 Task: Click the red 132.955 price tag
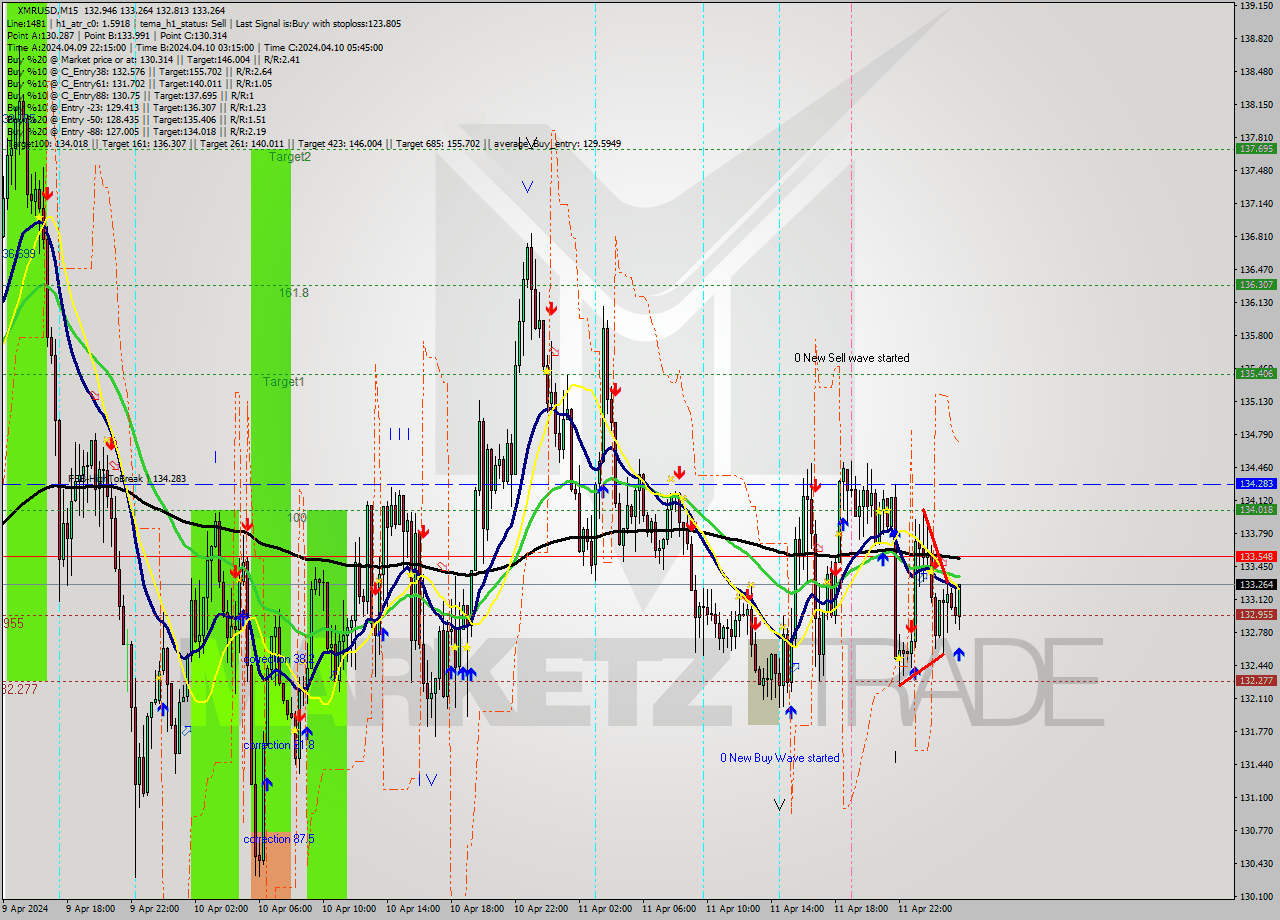coord(1256,614)
